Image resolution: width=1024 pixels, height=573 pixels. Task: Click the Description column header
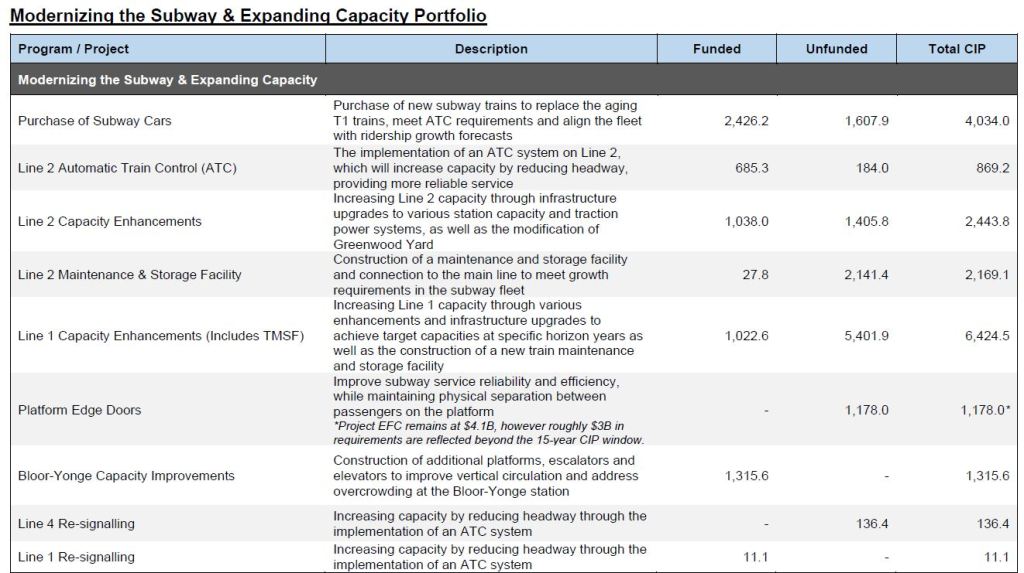(x=491, y=49)
